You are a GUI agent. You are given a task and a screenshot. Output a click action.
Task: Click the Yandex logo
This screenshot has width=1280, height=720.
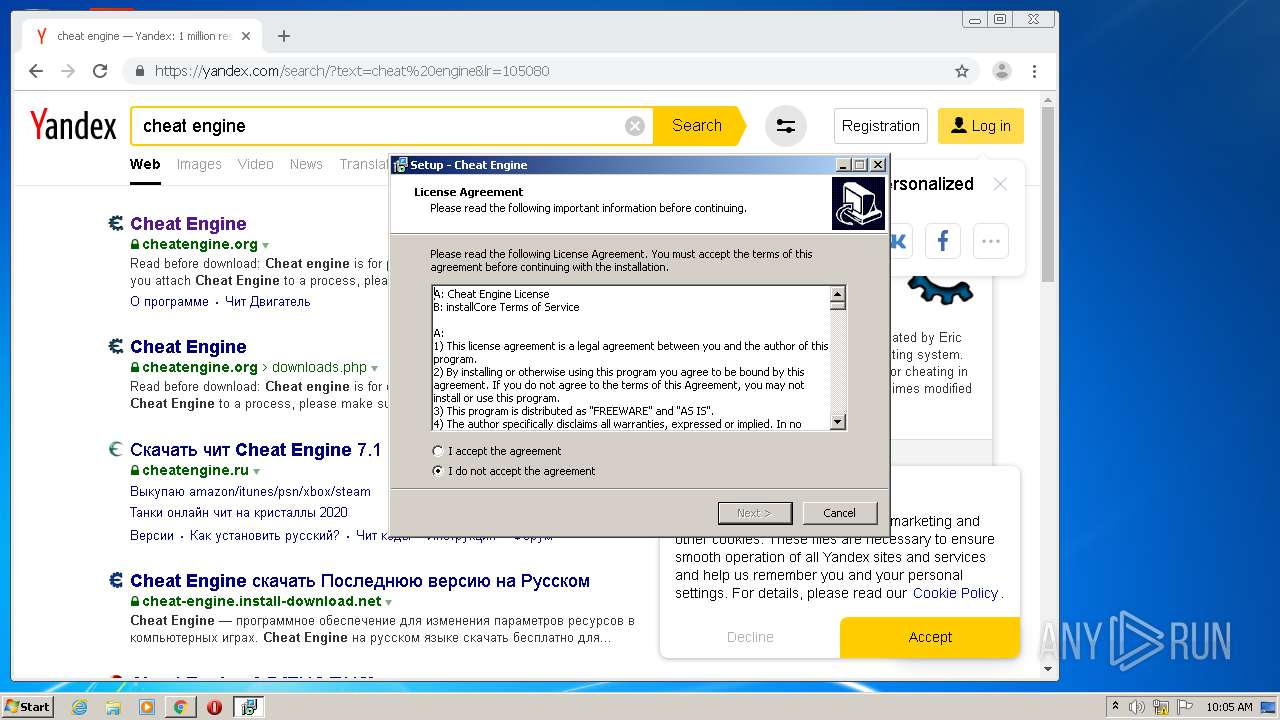(x=73, y=126)
